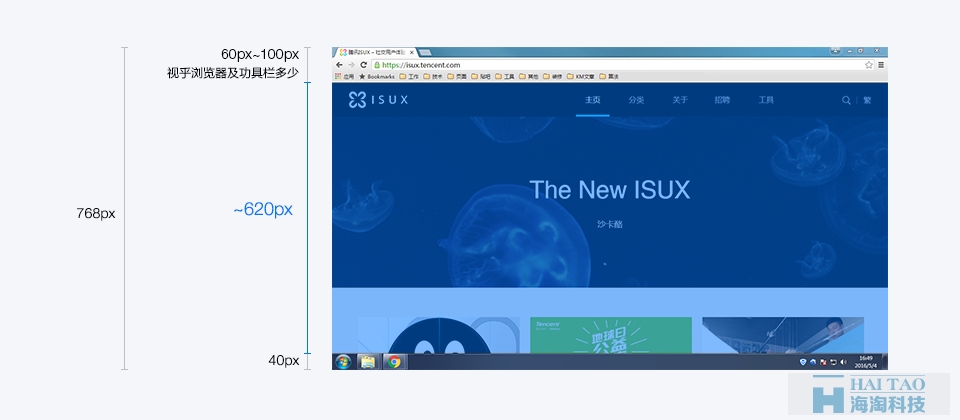Click the browser Back arrow
This screenshot has height=420, width=960.
(x=339, y=65)
